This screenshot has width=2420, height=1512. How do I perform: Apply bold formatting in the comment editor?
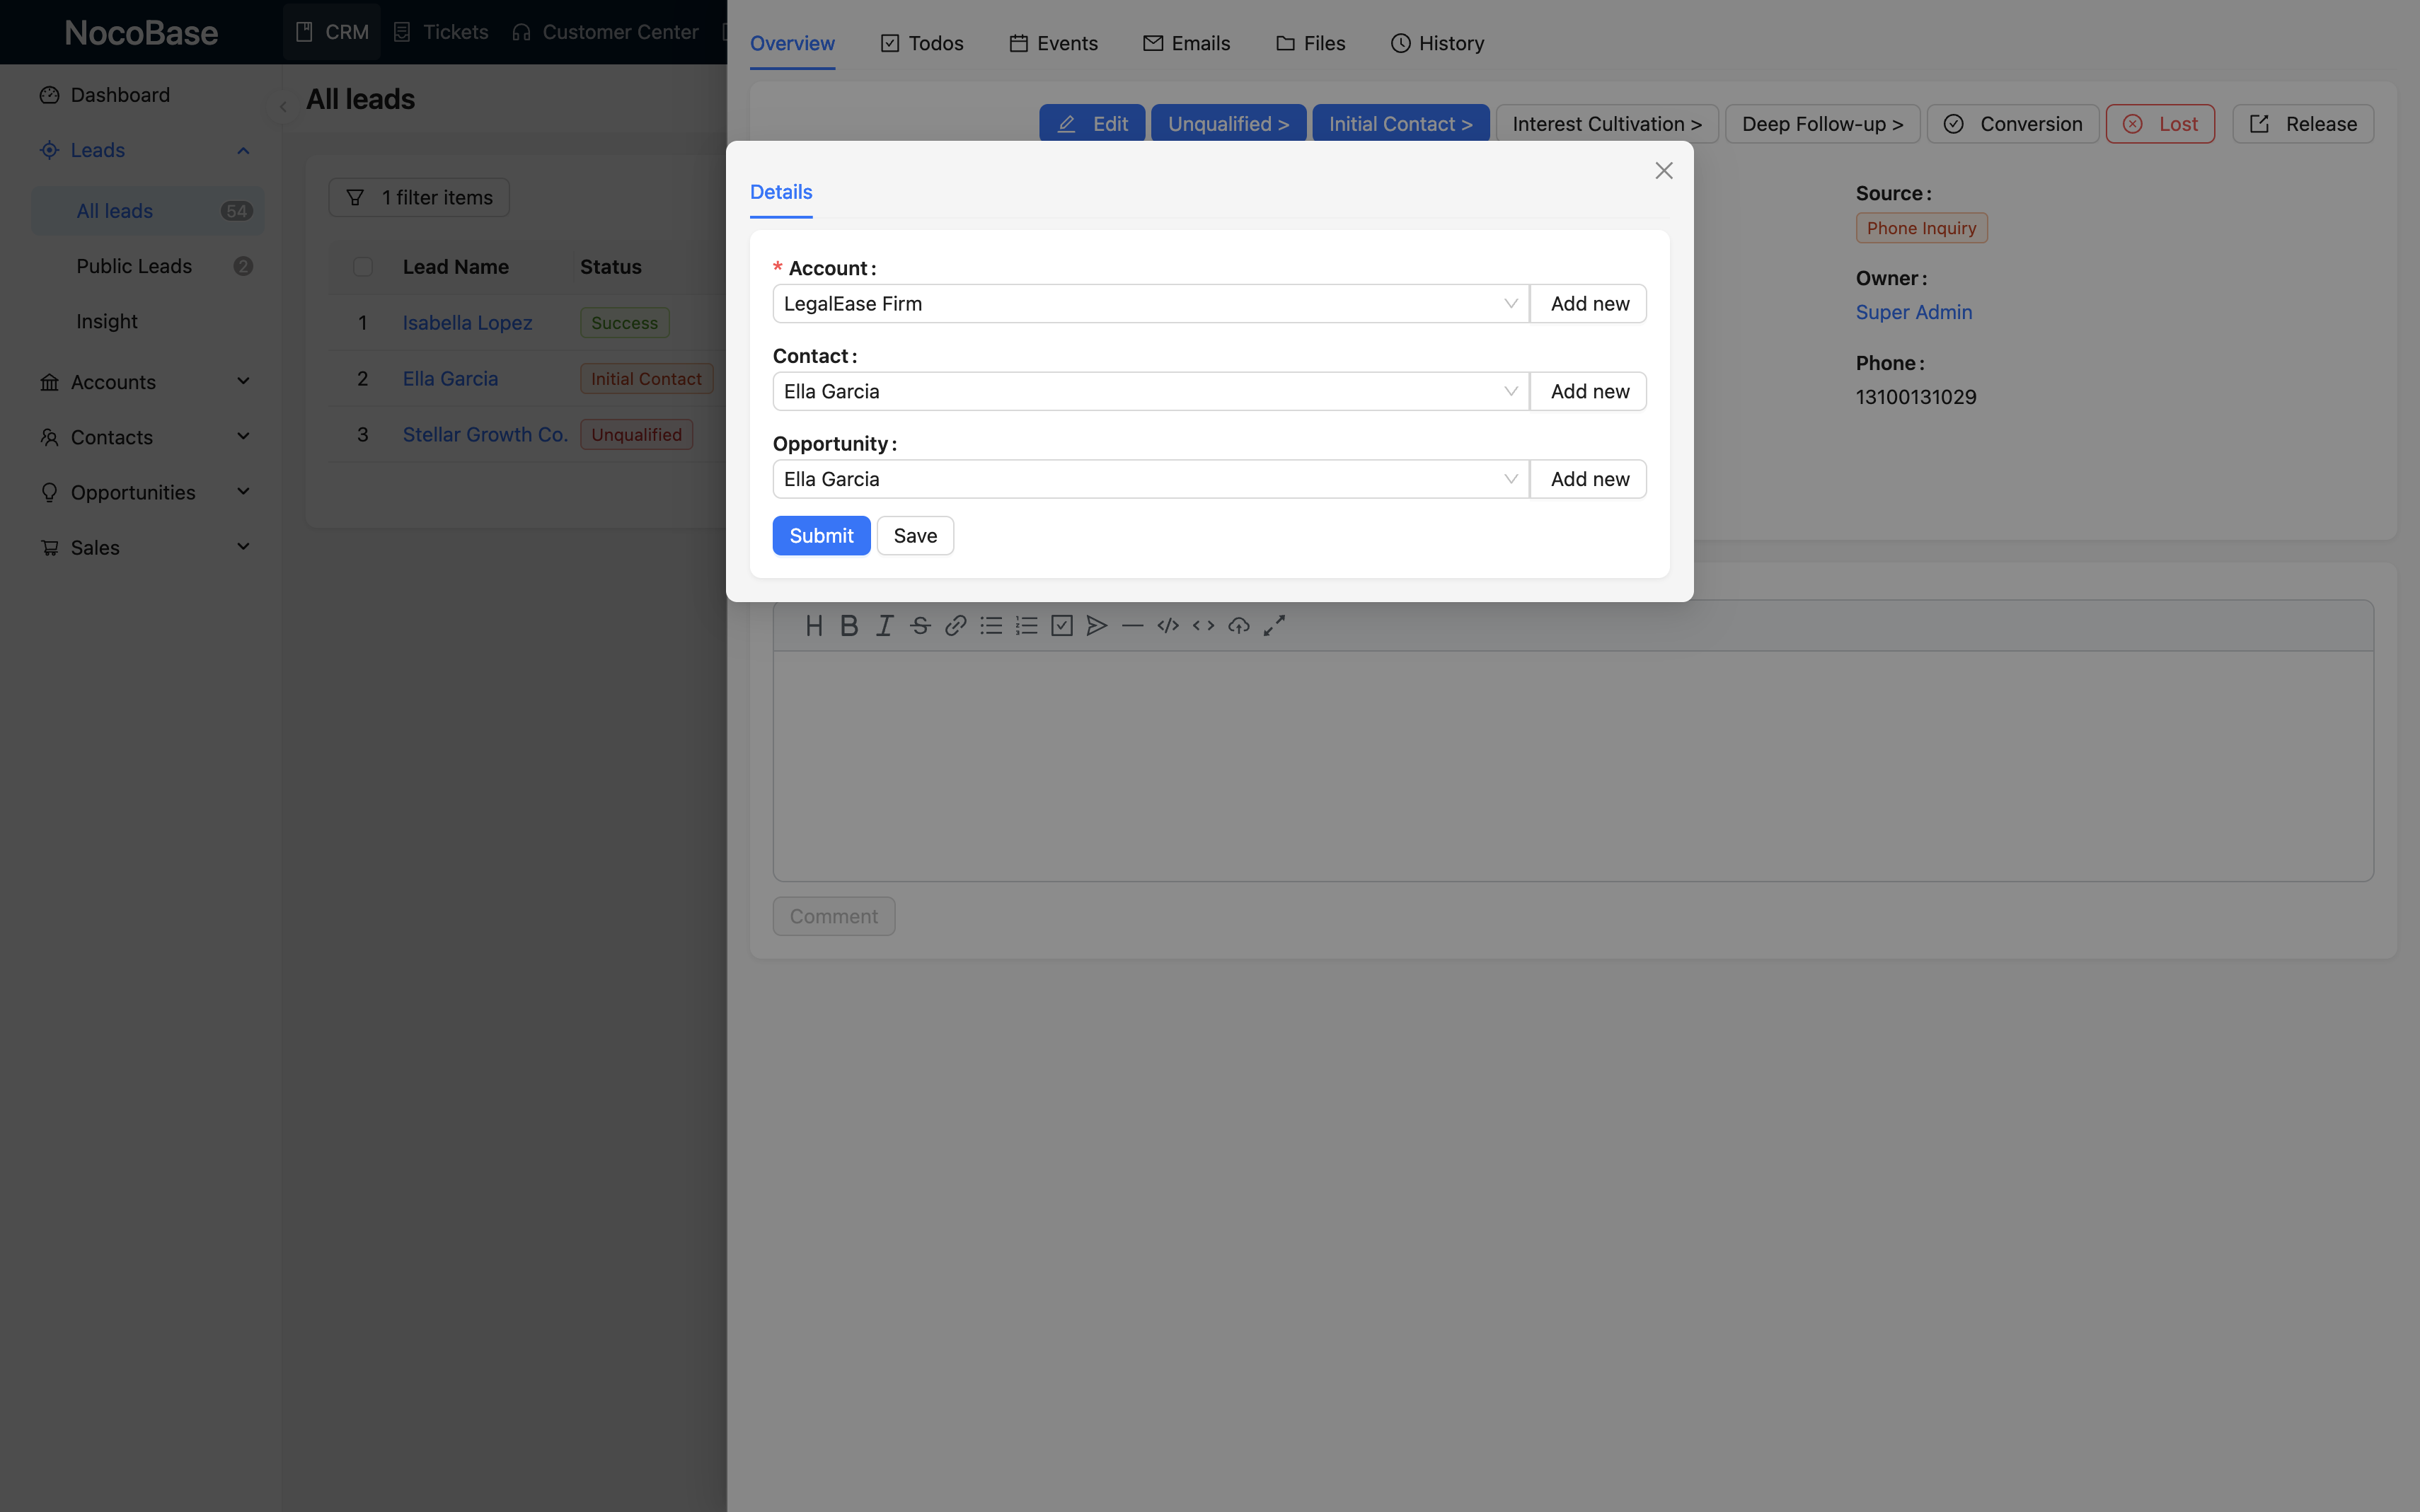(x=848, y=625)
